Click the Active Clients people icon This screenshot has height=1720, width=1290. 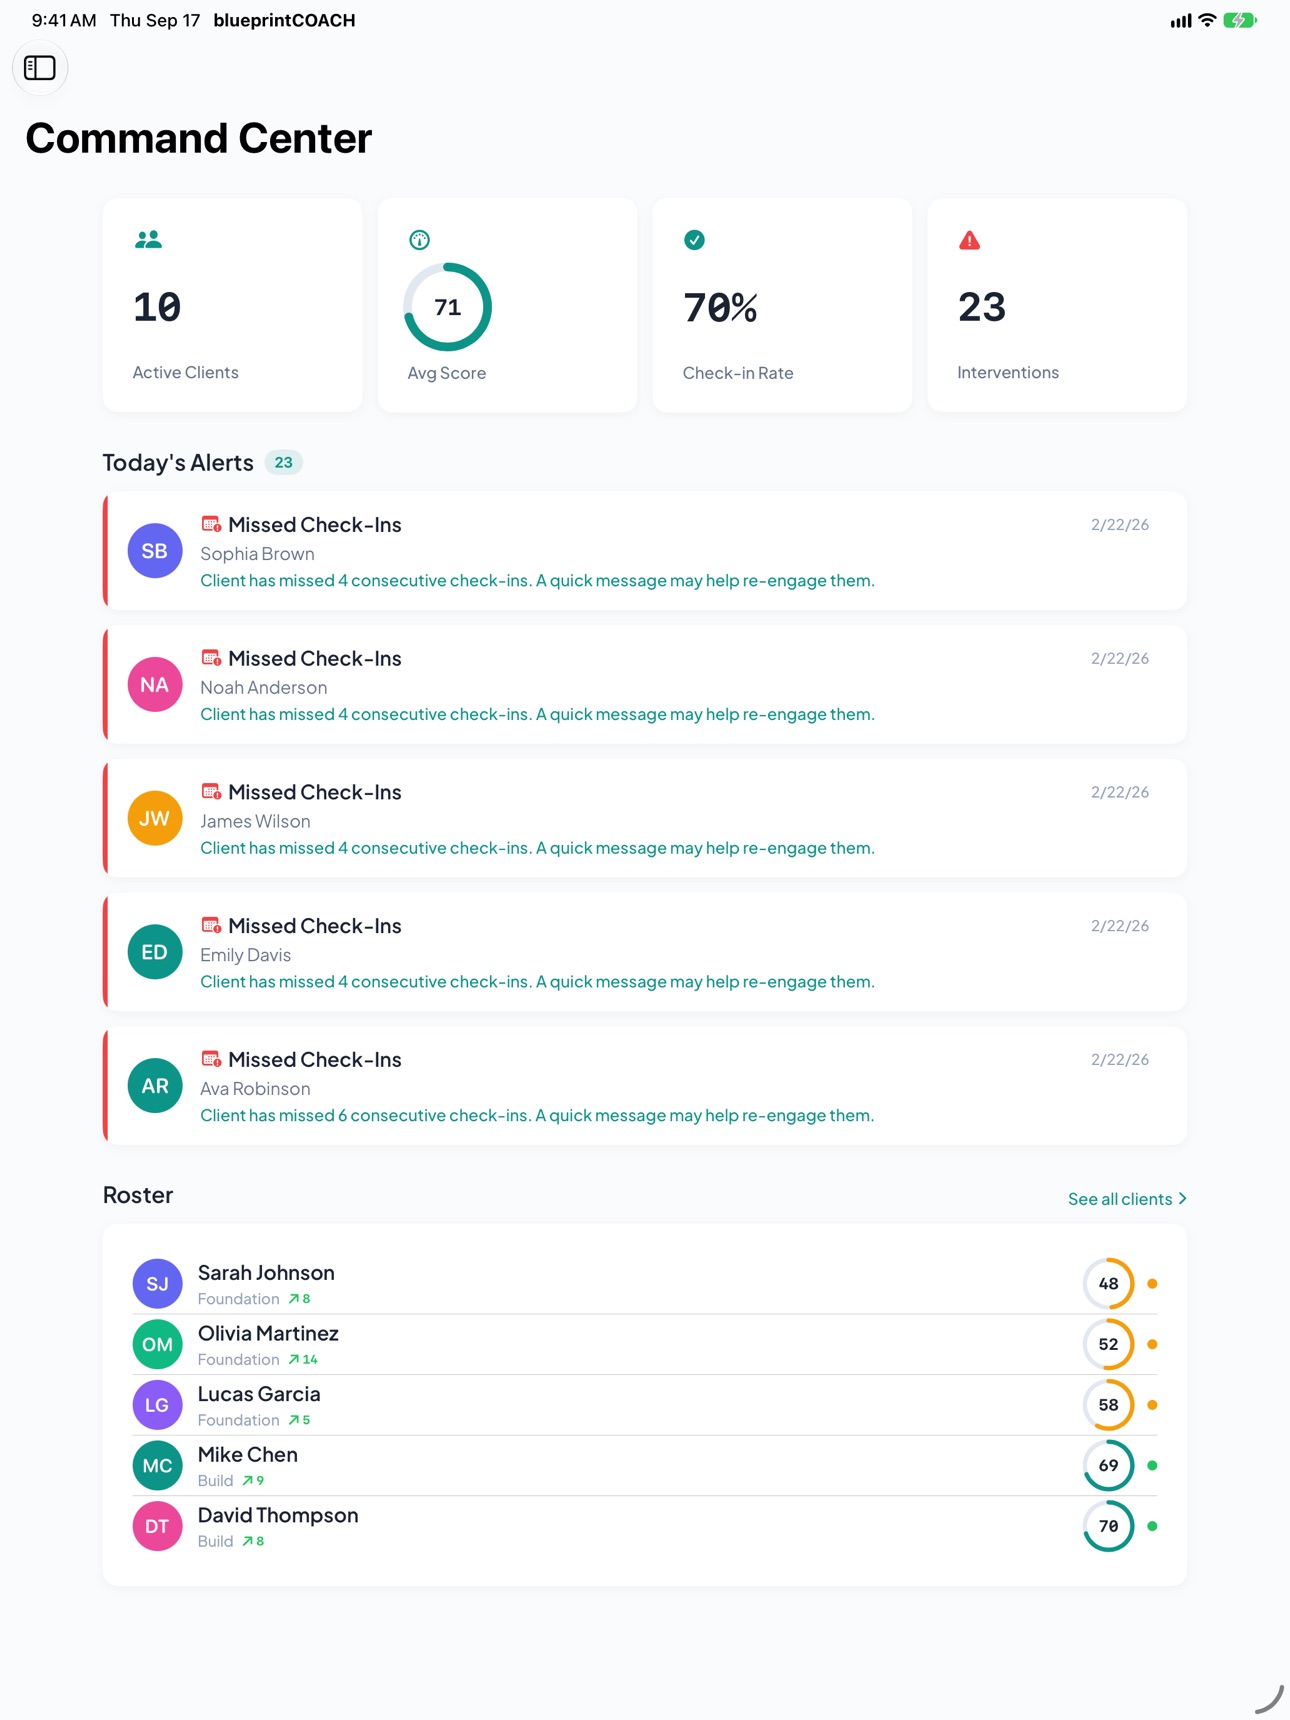point(148,240)
